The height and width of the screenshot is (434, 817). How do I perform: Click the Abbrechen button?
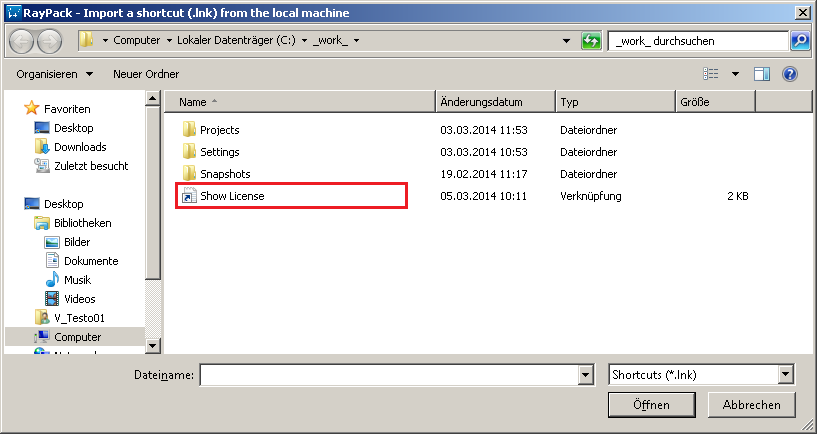751,404
